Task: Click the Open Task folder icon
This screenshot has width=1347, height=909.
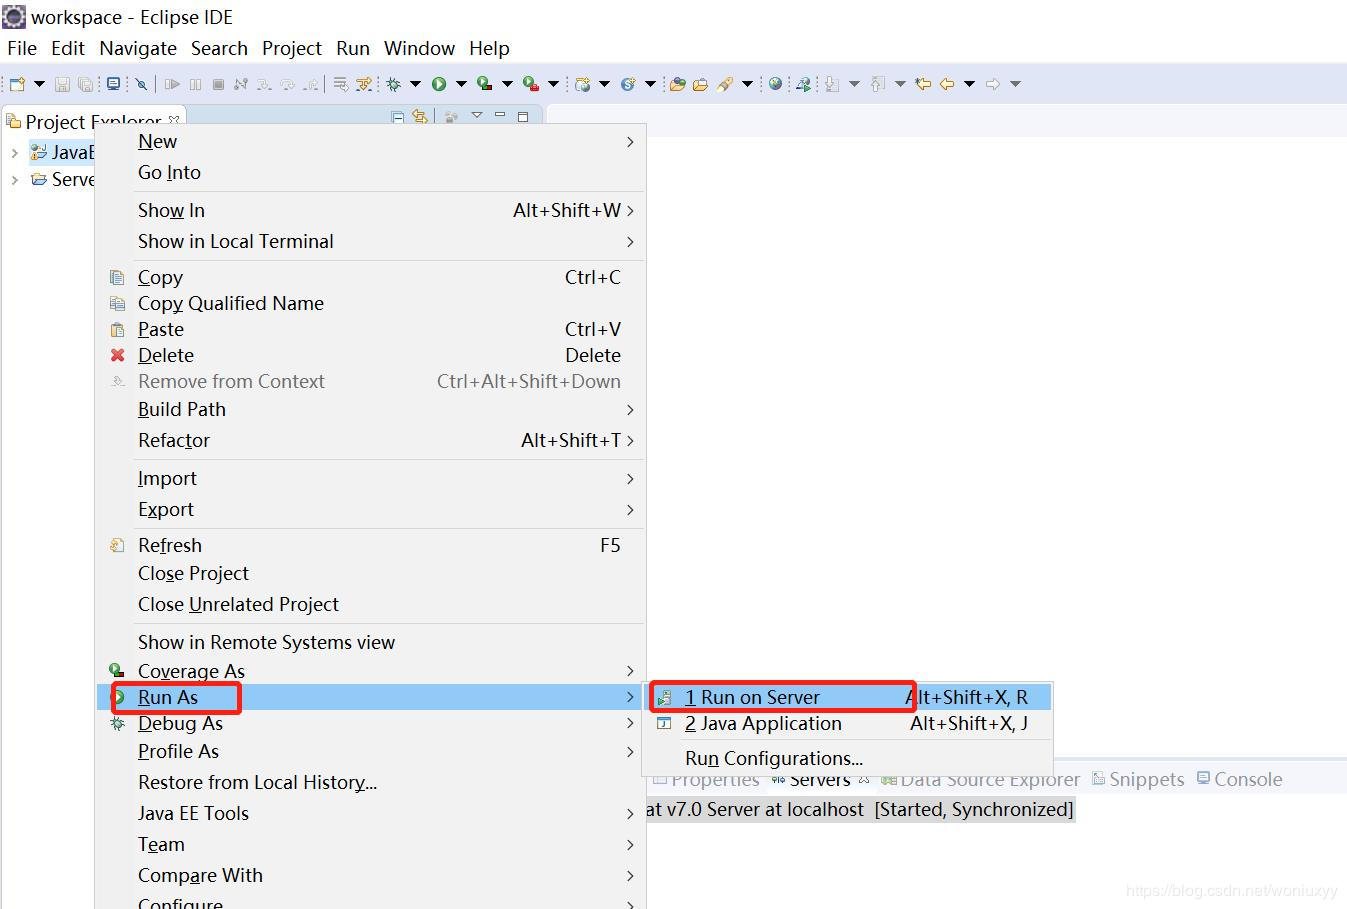Action: pos(700,84)
